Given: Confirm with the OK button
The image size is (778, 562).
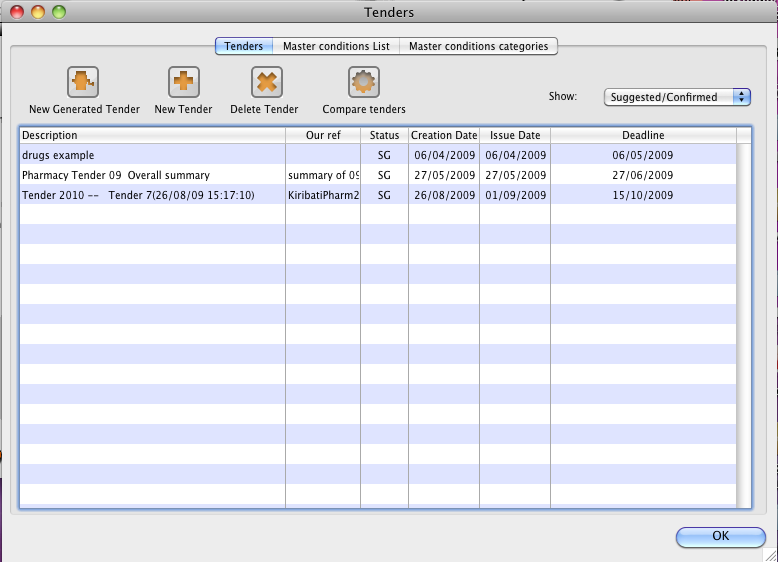Looking at the screenshot, I should [x=720, y=537].
